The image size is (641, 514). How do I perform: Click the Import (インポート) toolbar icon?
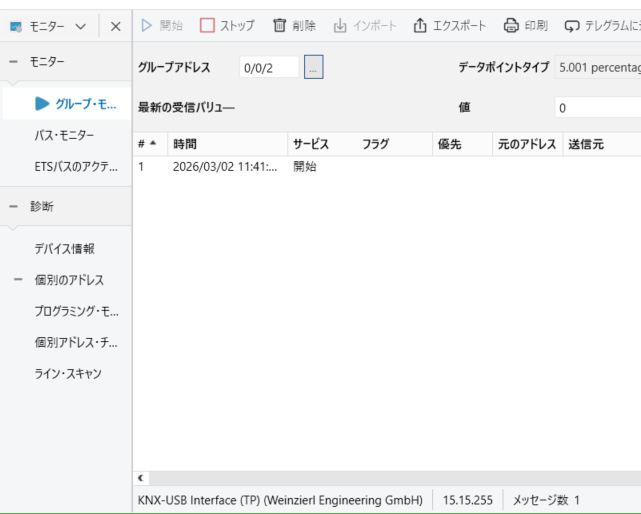tap(340, 25)
